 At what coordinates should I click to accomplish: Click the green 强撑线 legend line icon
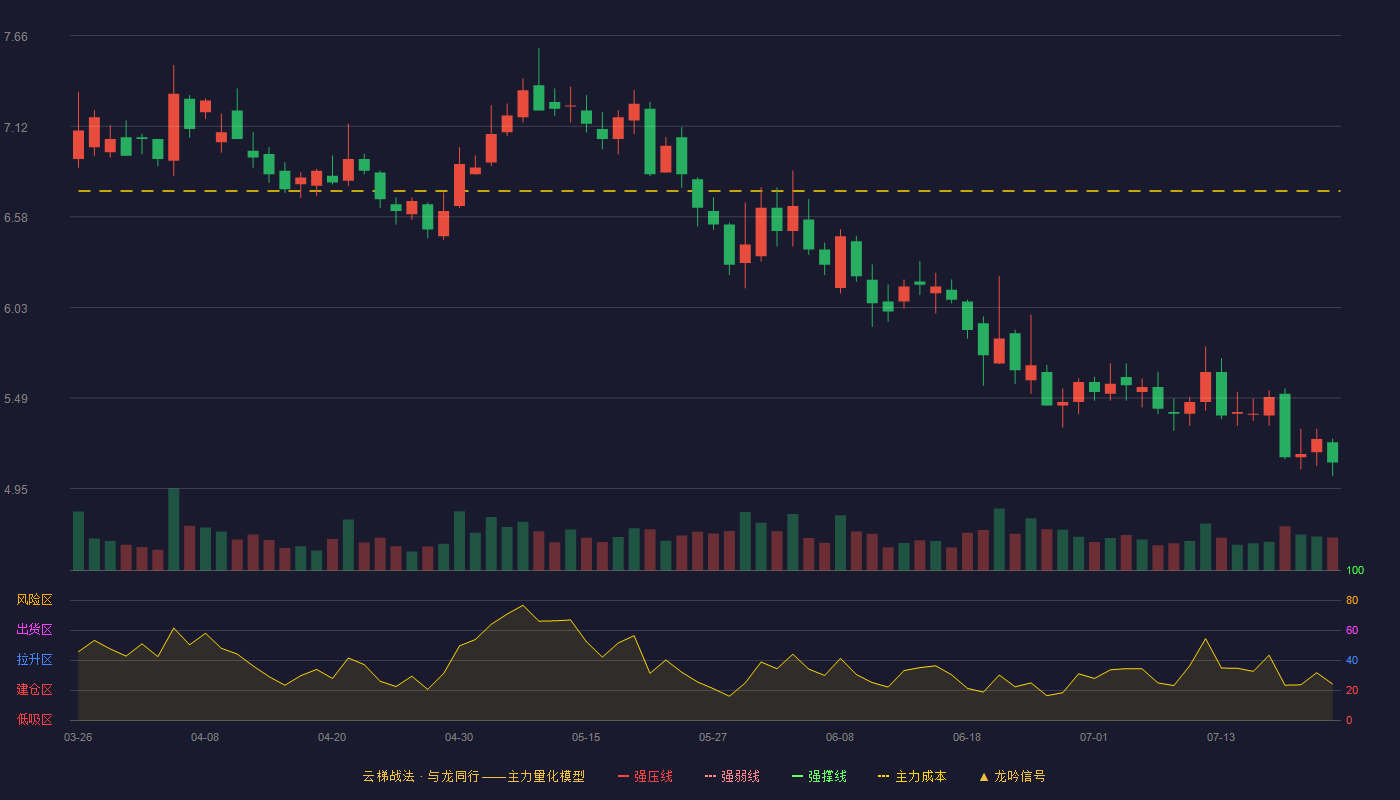pyautogui.click(x=797, y=776)
